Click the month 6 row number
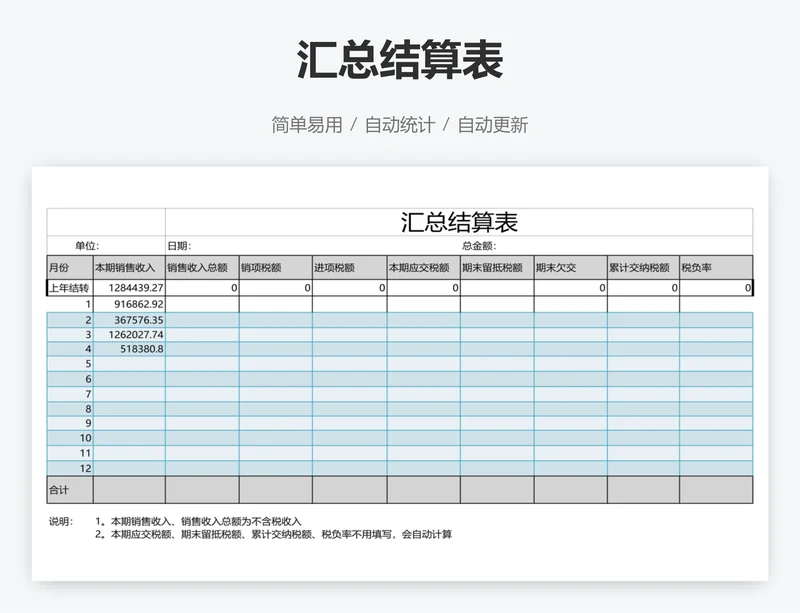 tap(88, 379)
